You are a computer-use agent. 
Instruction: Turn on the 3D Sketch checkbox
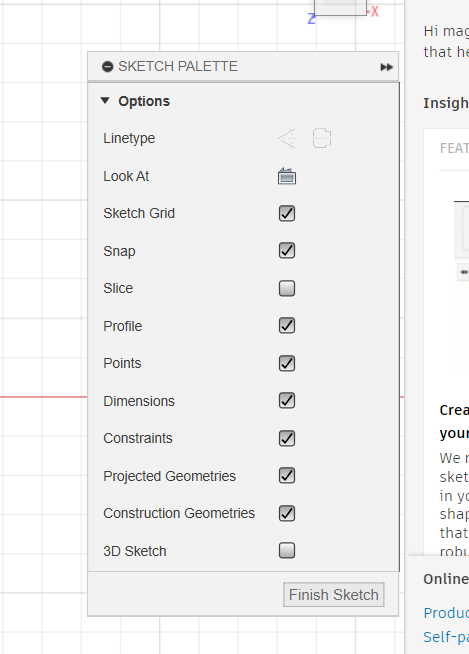(x=287, y=551)
